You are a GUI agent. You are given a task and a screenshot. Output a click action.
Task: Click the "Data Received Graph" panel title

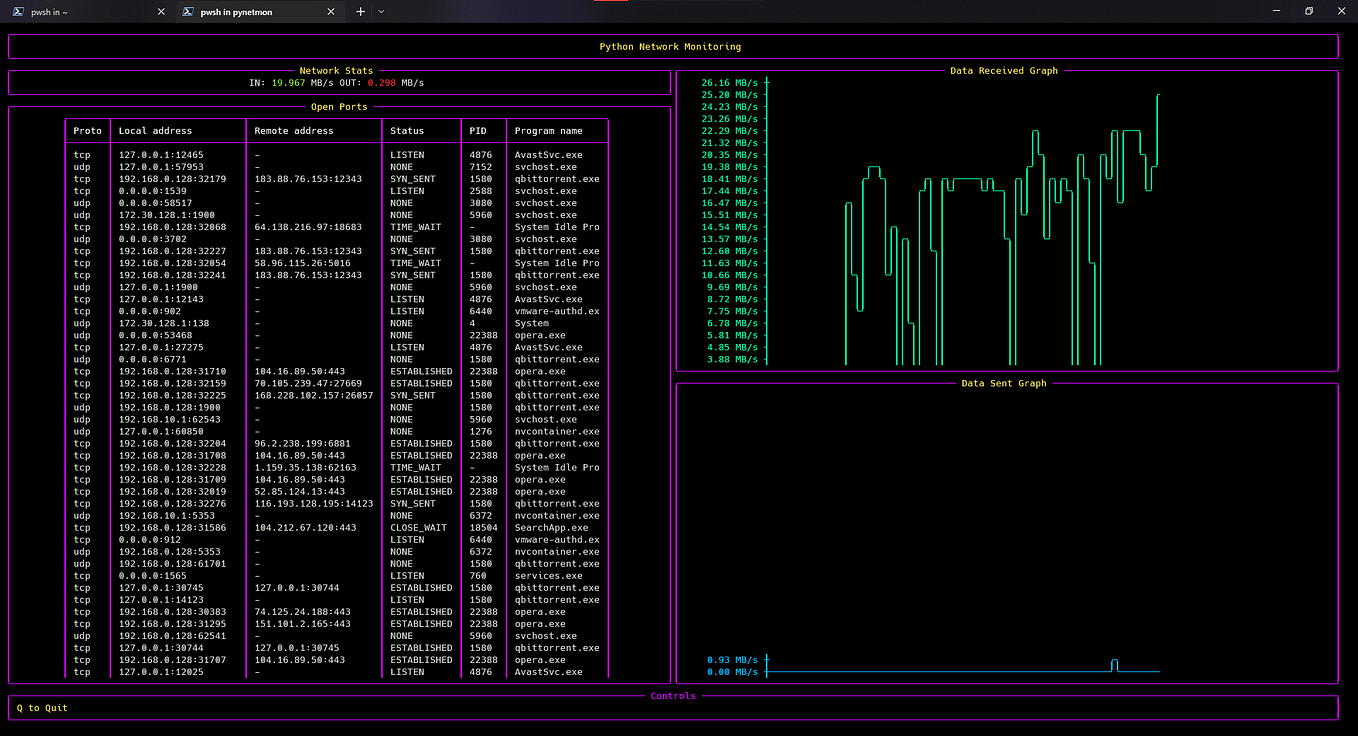1003,71
